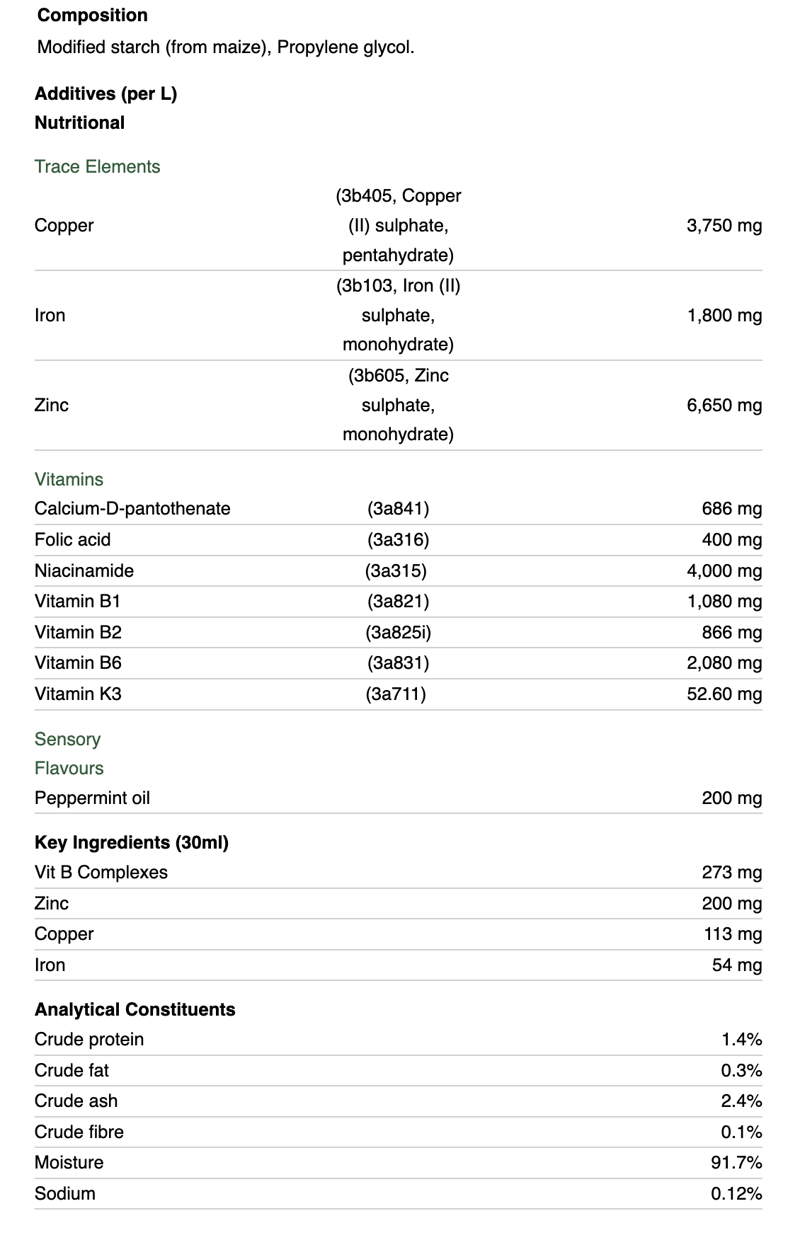This screenshot has width=800, height=1240.
Task: Click the Composition heading
Action: click(x=92, y=16)
